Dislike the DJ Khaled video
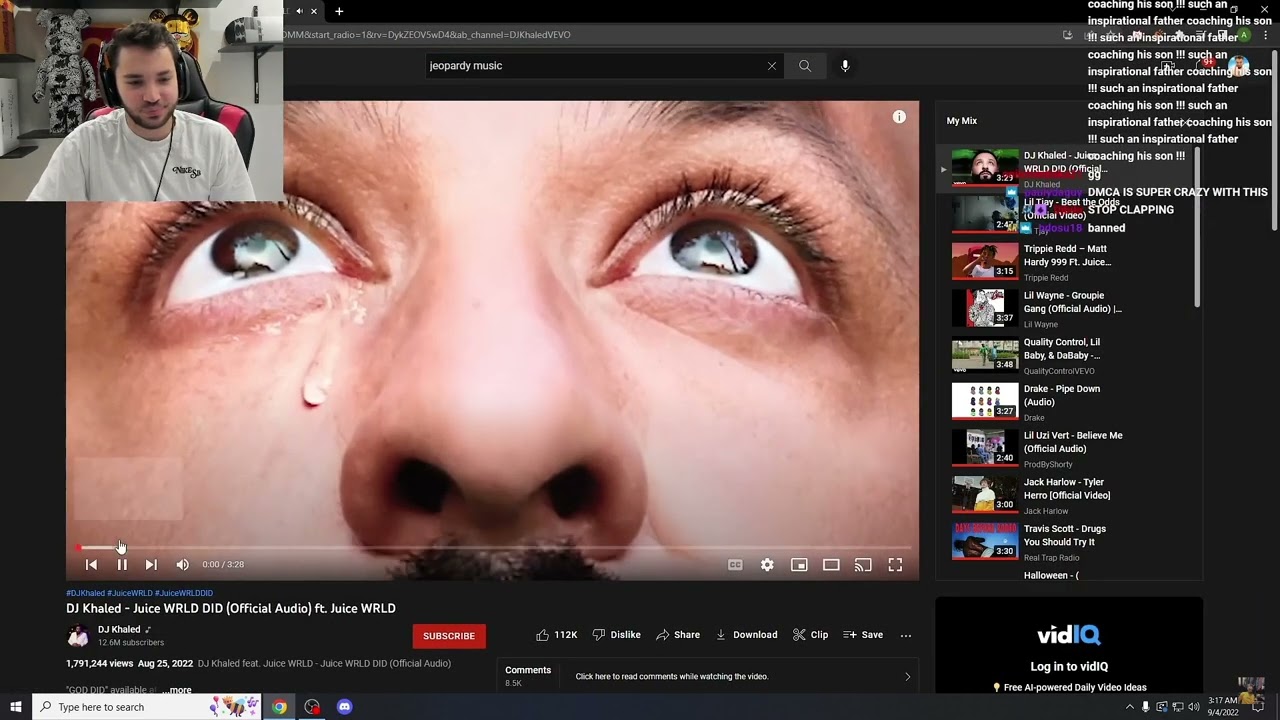Viewport: 1280px width, 720px height. point(616,635)
